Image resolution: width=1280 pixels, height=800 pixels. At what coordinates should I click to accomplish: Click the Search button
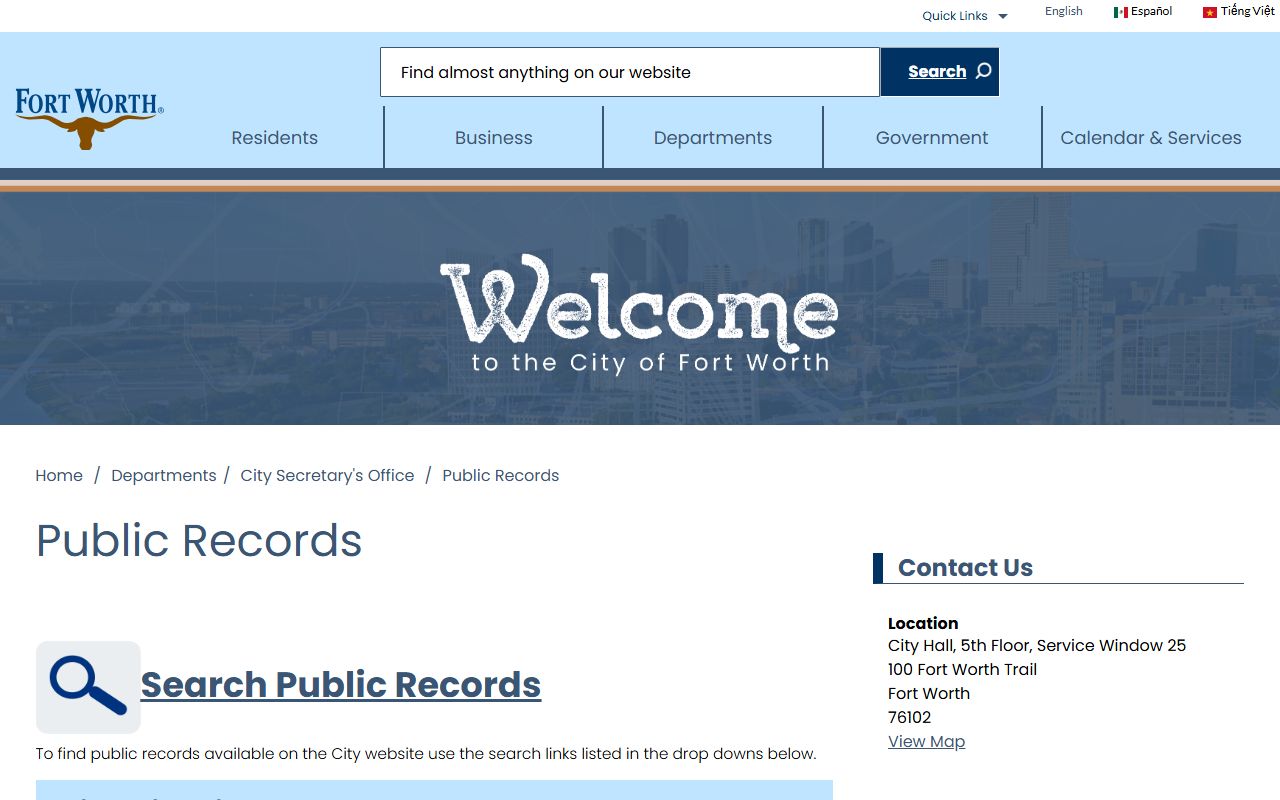tap(940, 72)
